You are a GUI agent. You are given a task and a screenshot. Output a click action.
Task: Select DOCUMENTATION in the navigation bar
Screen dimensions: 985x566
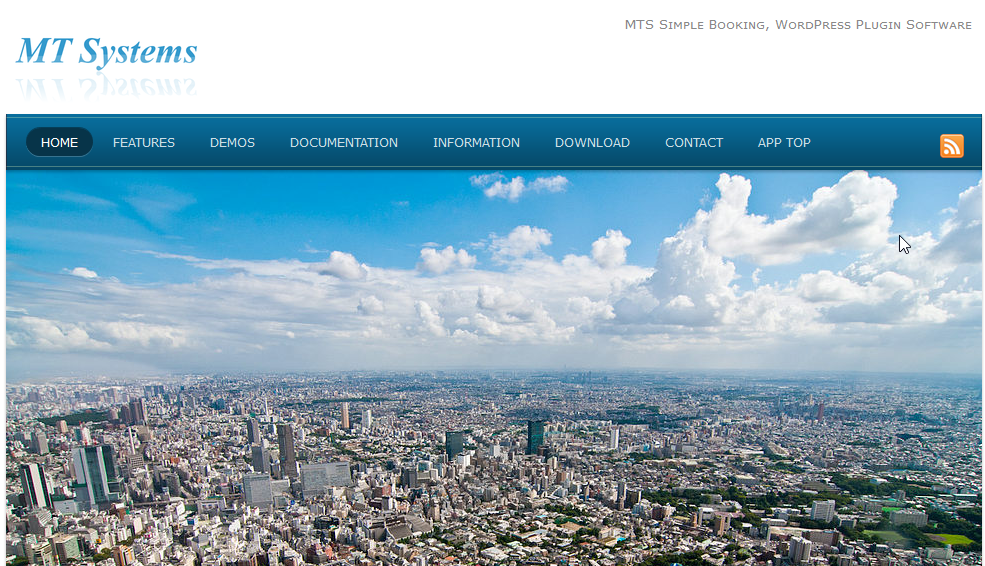(x=343, y=143)
